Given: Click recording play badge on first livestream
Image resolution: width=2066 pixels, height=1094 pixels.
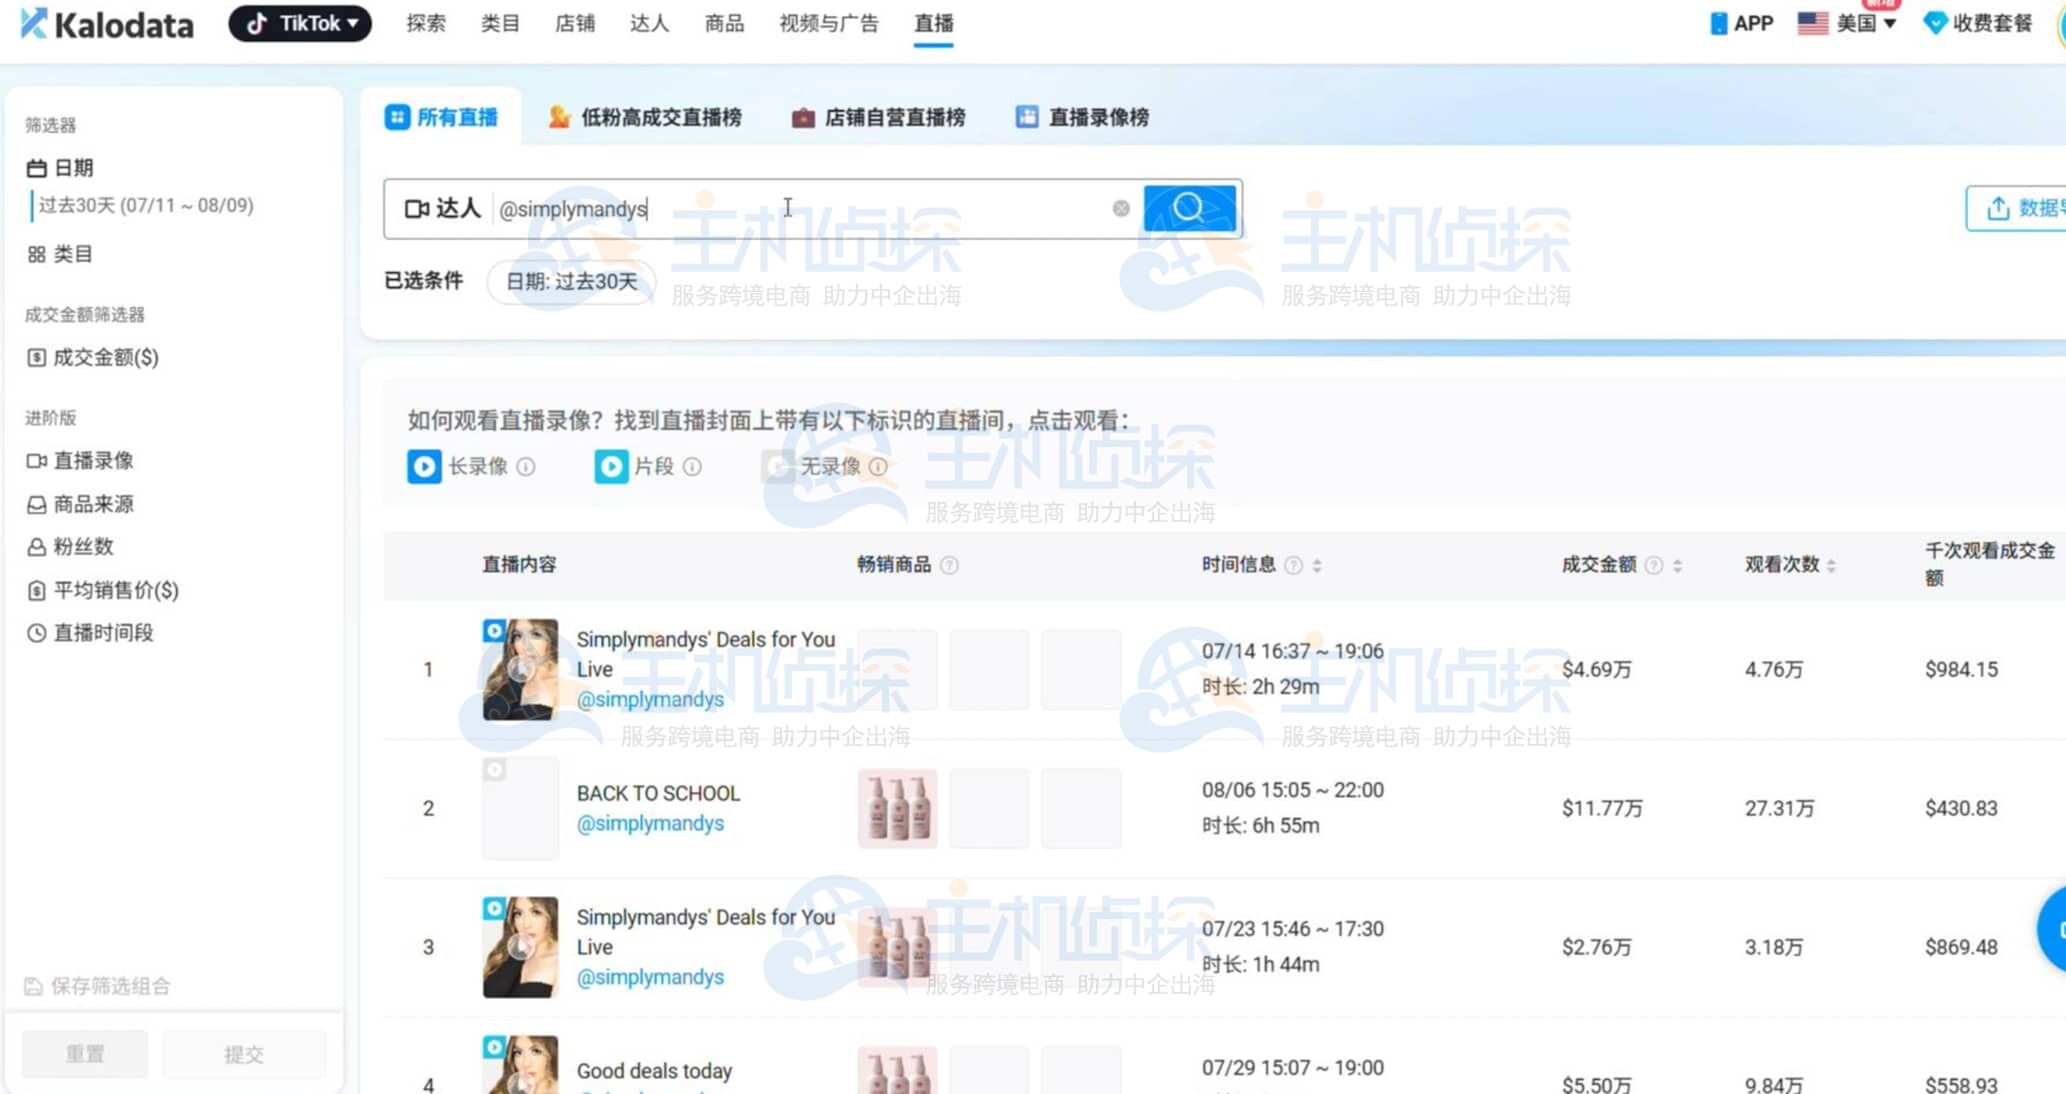Looking at the screenshot, I should tap(494, 631).
